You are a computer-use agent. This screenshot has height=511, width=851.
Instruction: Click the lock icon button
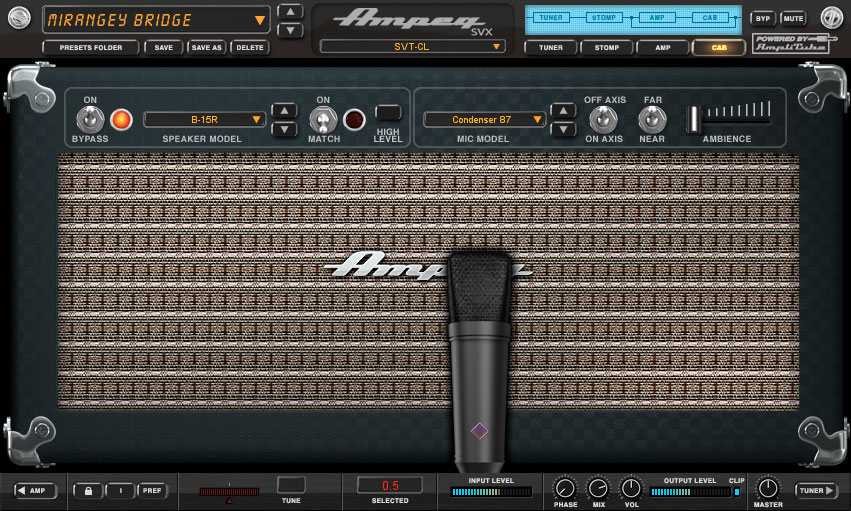(88, 491)
